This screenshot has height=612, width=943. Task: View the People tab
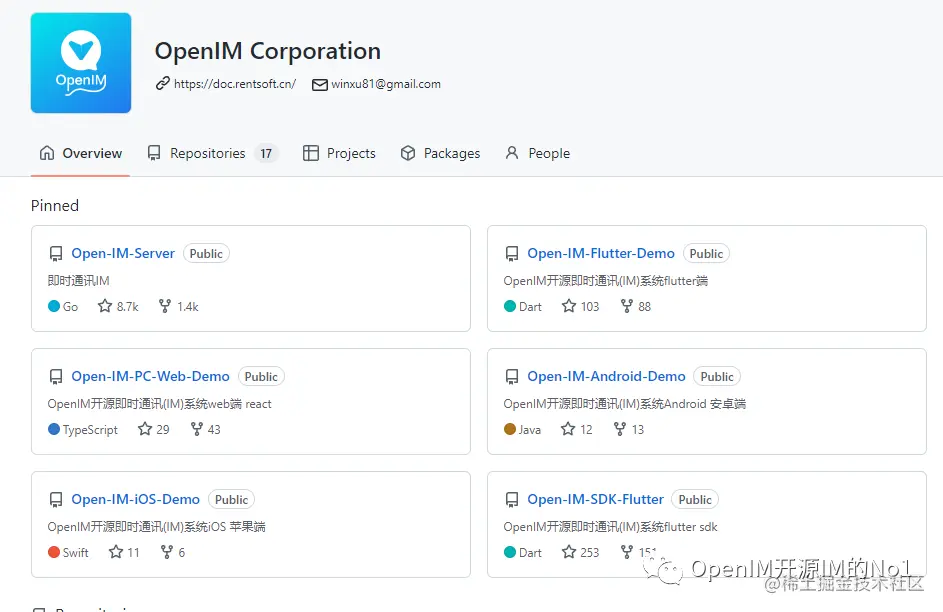pyautogui.click(x=538, y=153)
